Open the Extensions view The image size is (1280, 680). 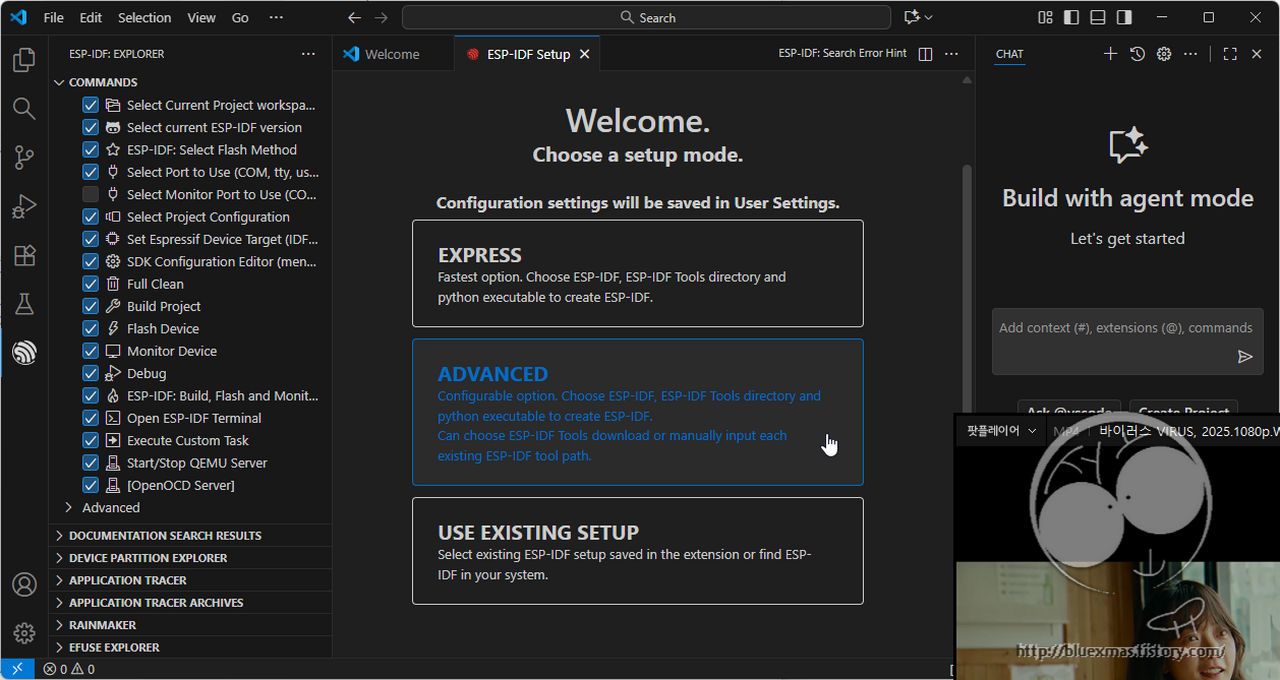[x=24, y=255]
